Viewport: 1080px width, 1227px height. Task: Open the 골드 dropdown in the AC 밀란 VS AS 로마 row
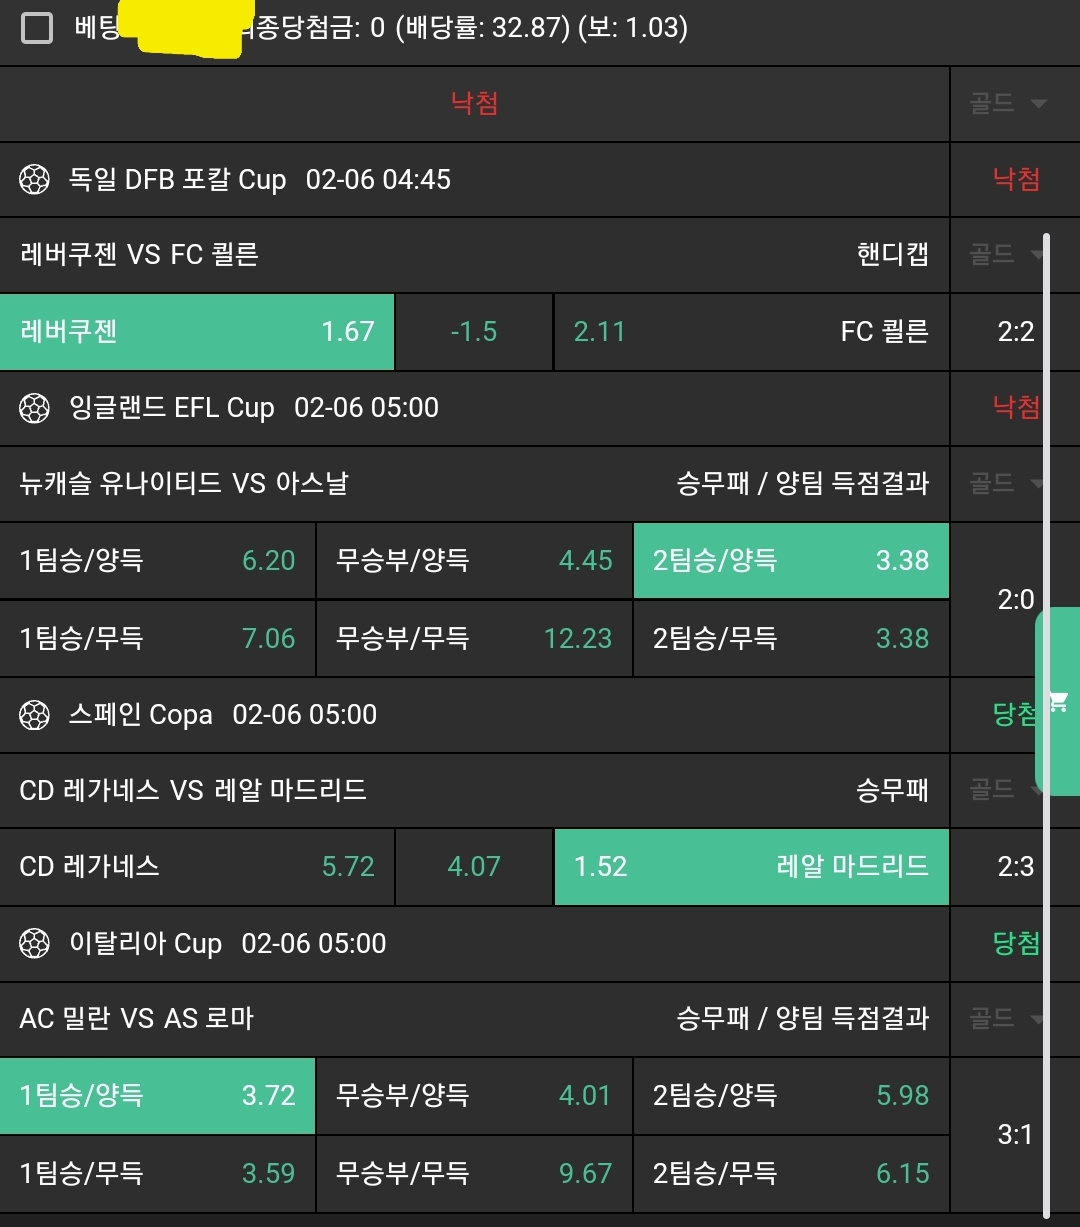pyautogui.click(x=1007, y=1019)
